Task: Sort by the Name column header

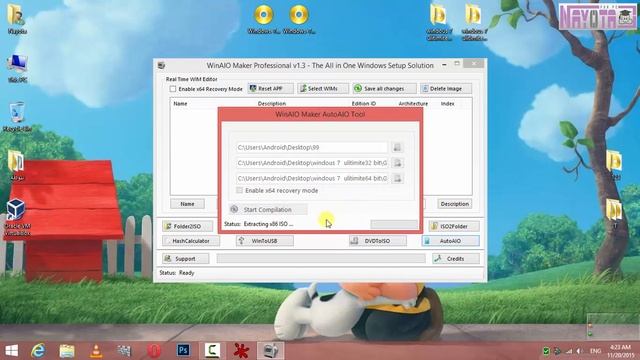Action: (180, 104)
